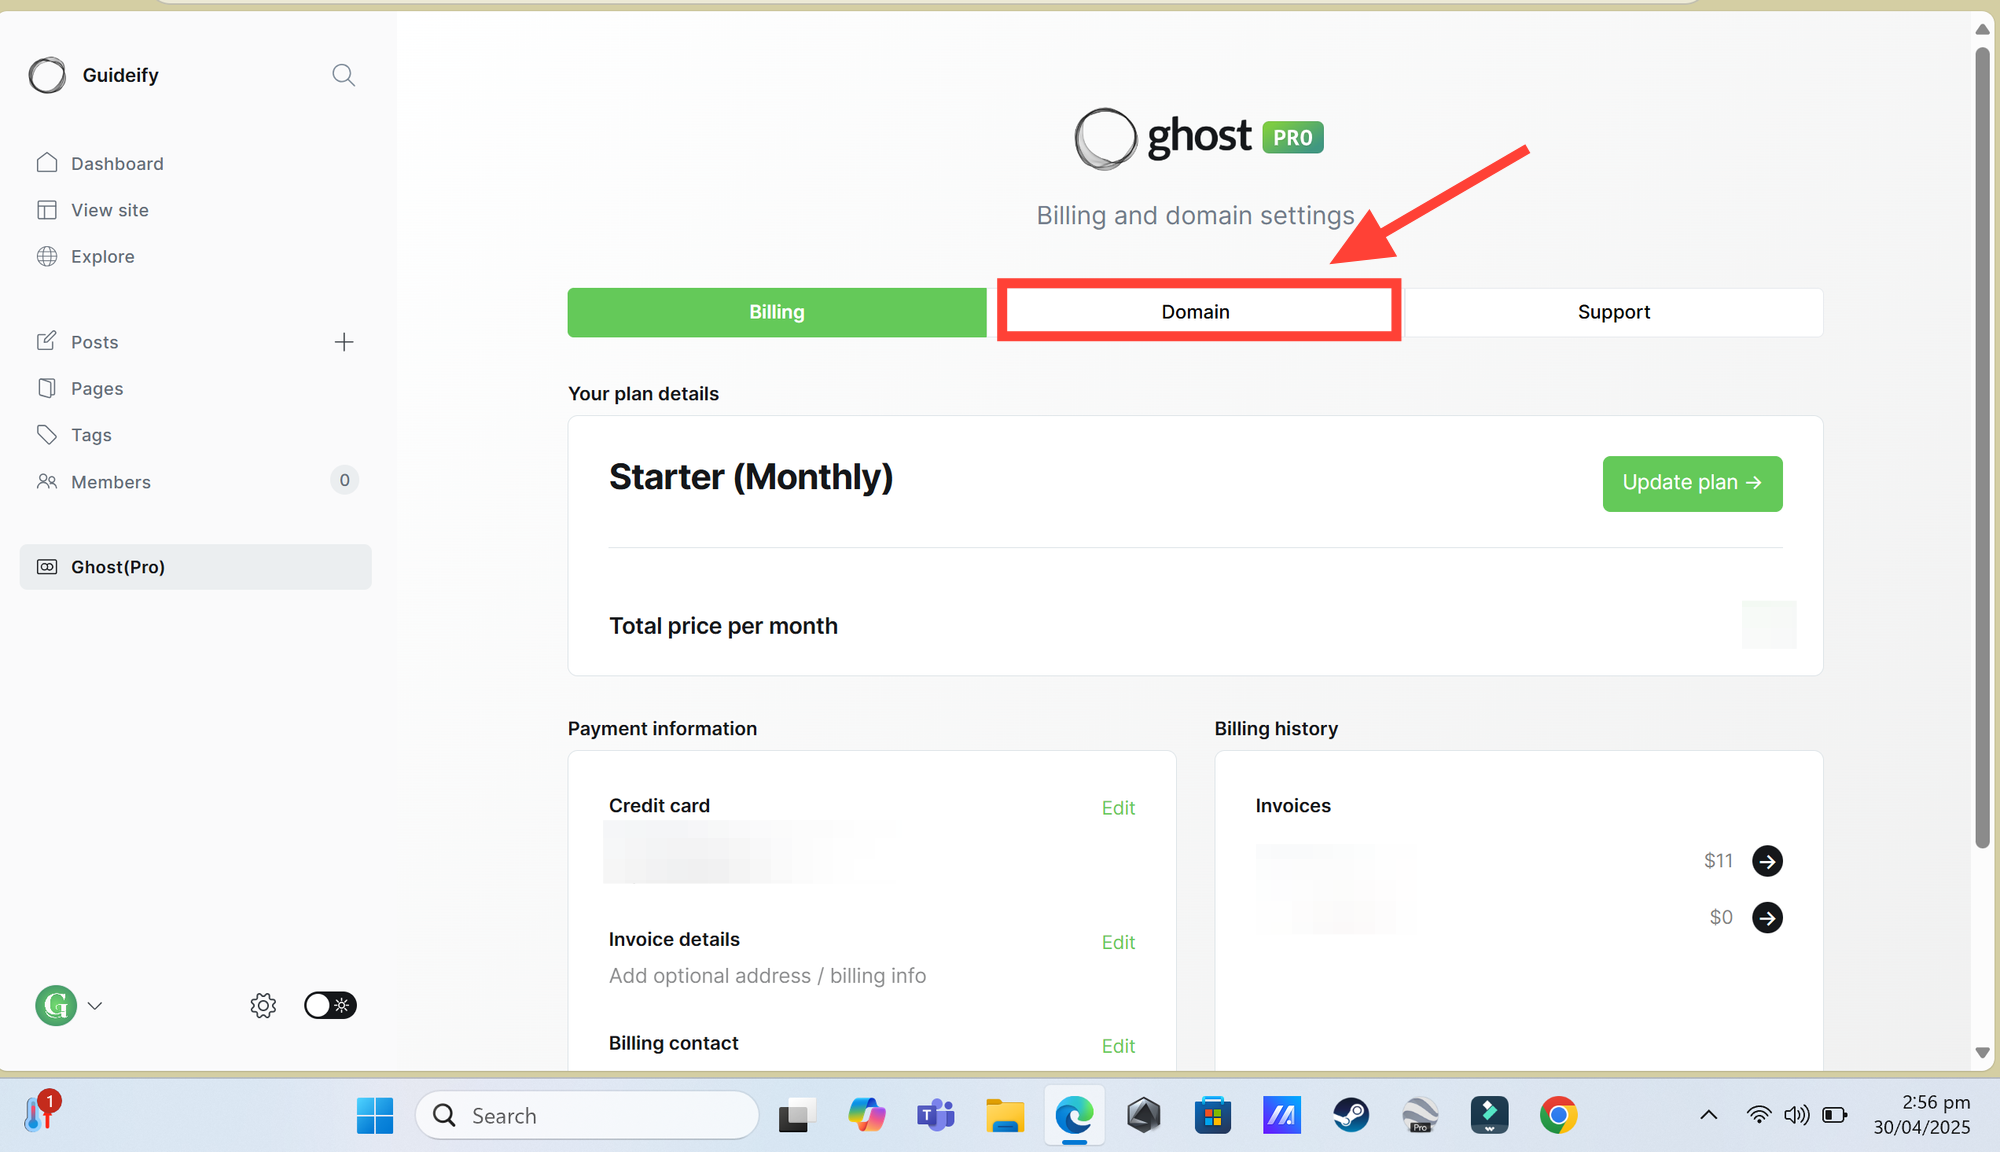The image size is (2000, 1152).
Task: Click the 'Starter (Monthly)' plan heading
Action: (751, 477)
